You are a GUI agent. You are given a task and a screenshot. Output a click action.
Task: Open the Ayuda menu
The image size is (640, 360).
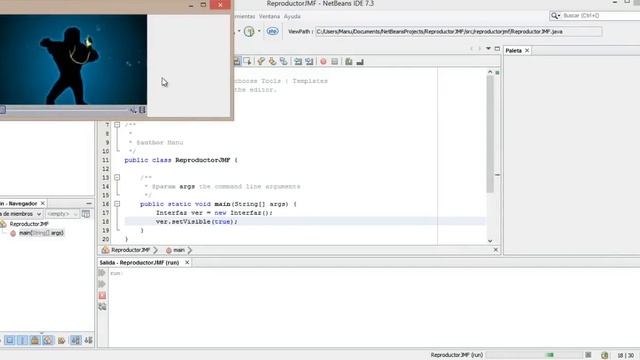click(292, 16)
